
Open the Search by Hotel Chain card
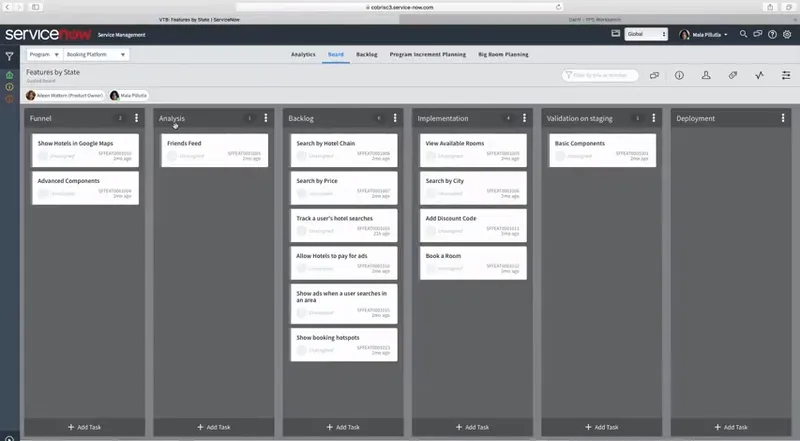point(344,150)
